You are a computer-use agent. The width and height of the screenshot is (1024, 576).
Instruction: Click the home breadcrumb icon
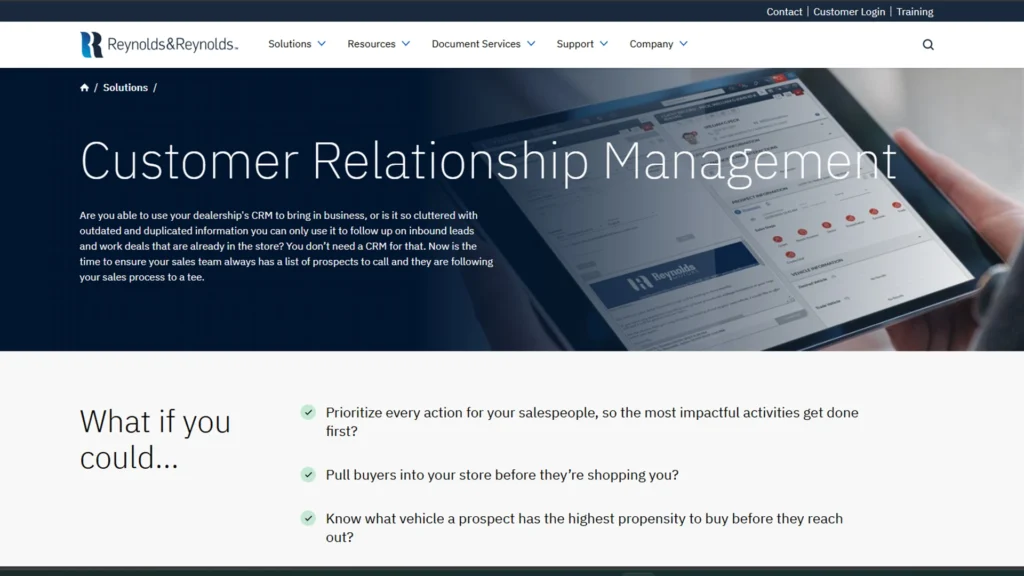click(84, 88)
